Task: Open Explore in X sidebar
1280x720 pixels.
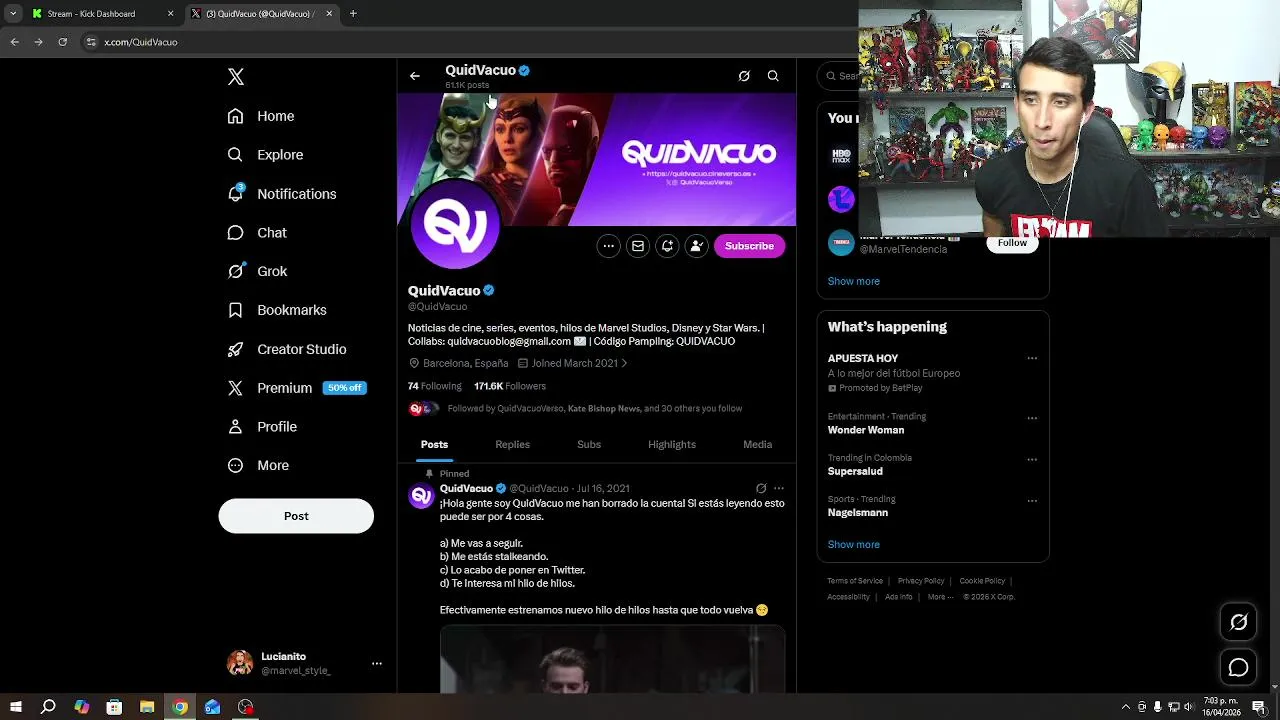Action: pyautogui.click(x=265, y=155)
